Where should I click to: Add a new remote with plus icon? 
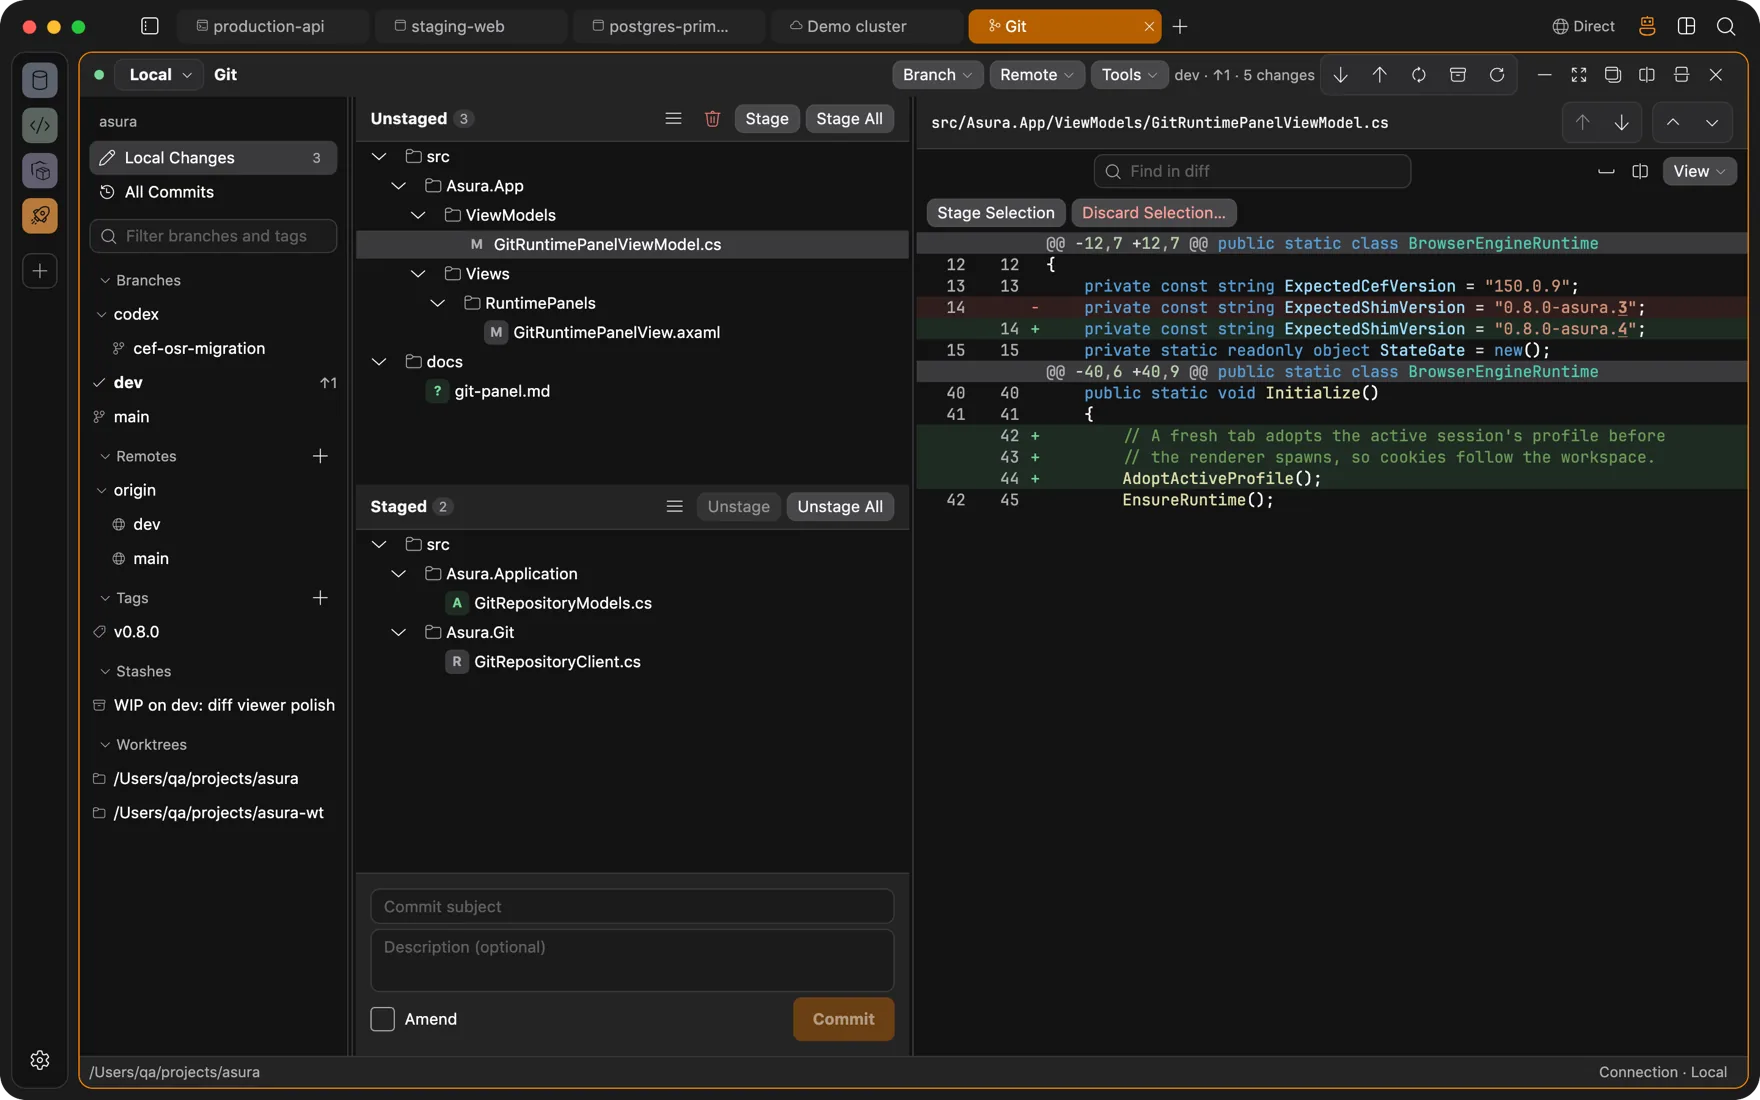320,456
